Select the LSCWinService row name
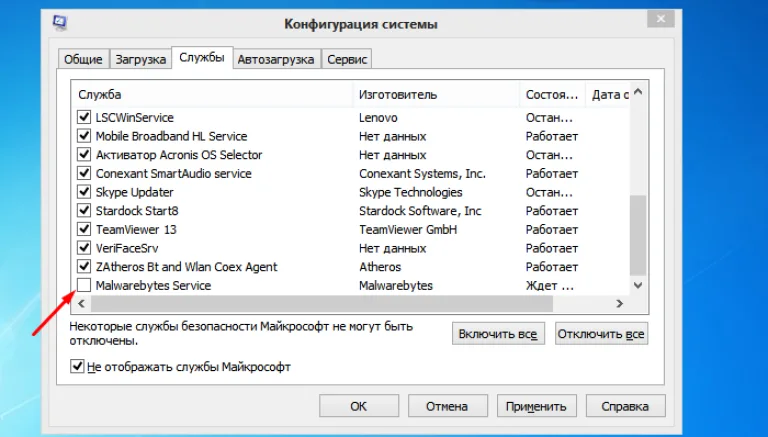 click(135, 118)
